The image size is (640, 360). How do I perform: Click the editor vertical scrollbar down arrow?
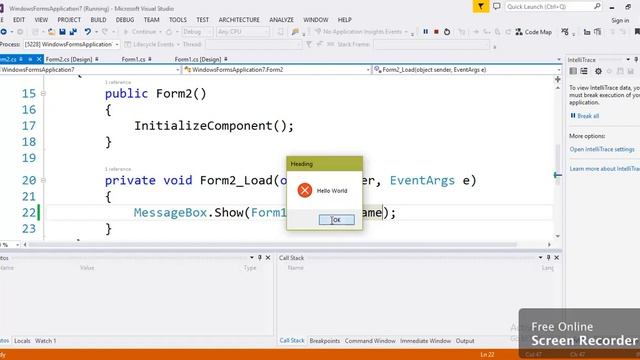(x=558, y=236)
